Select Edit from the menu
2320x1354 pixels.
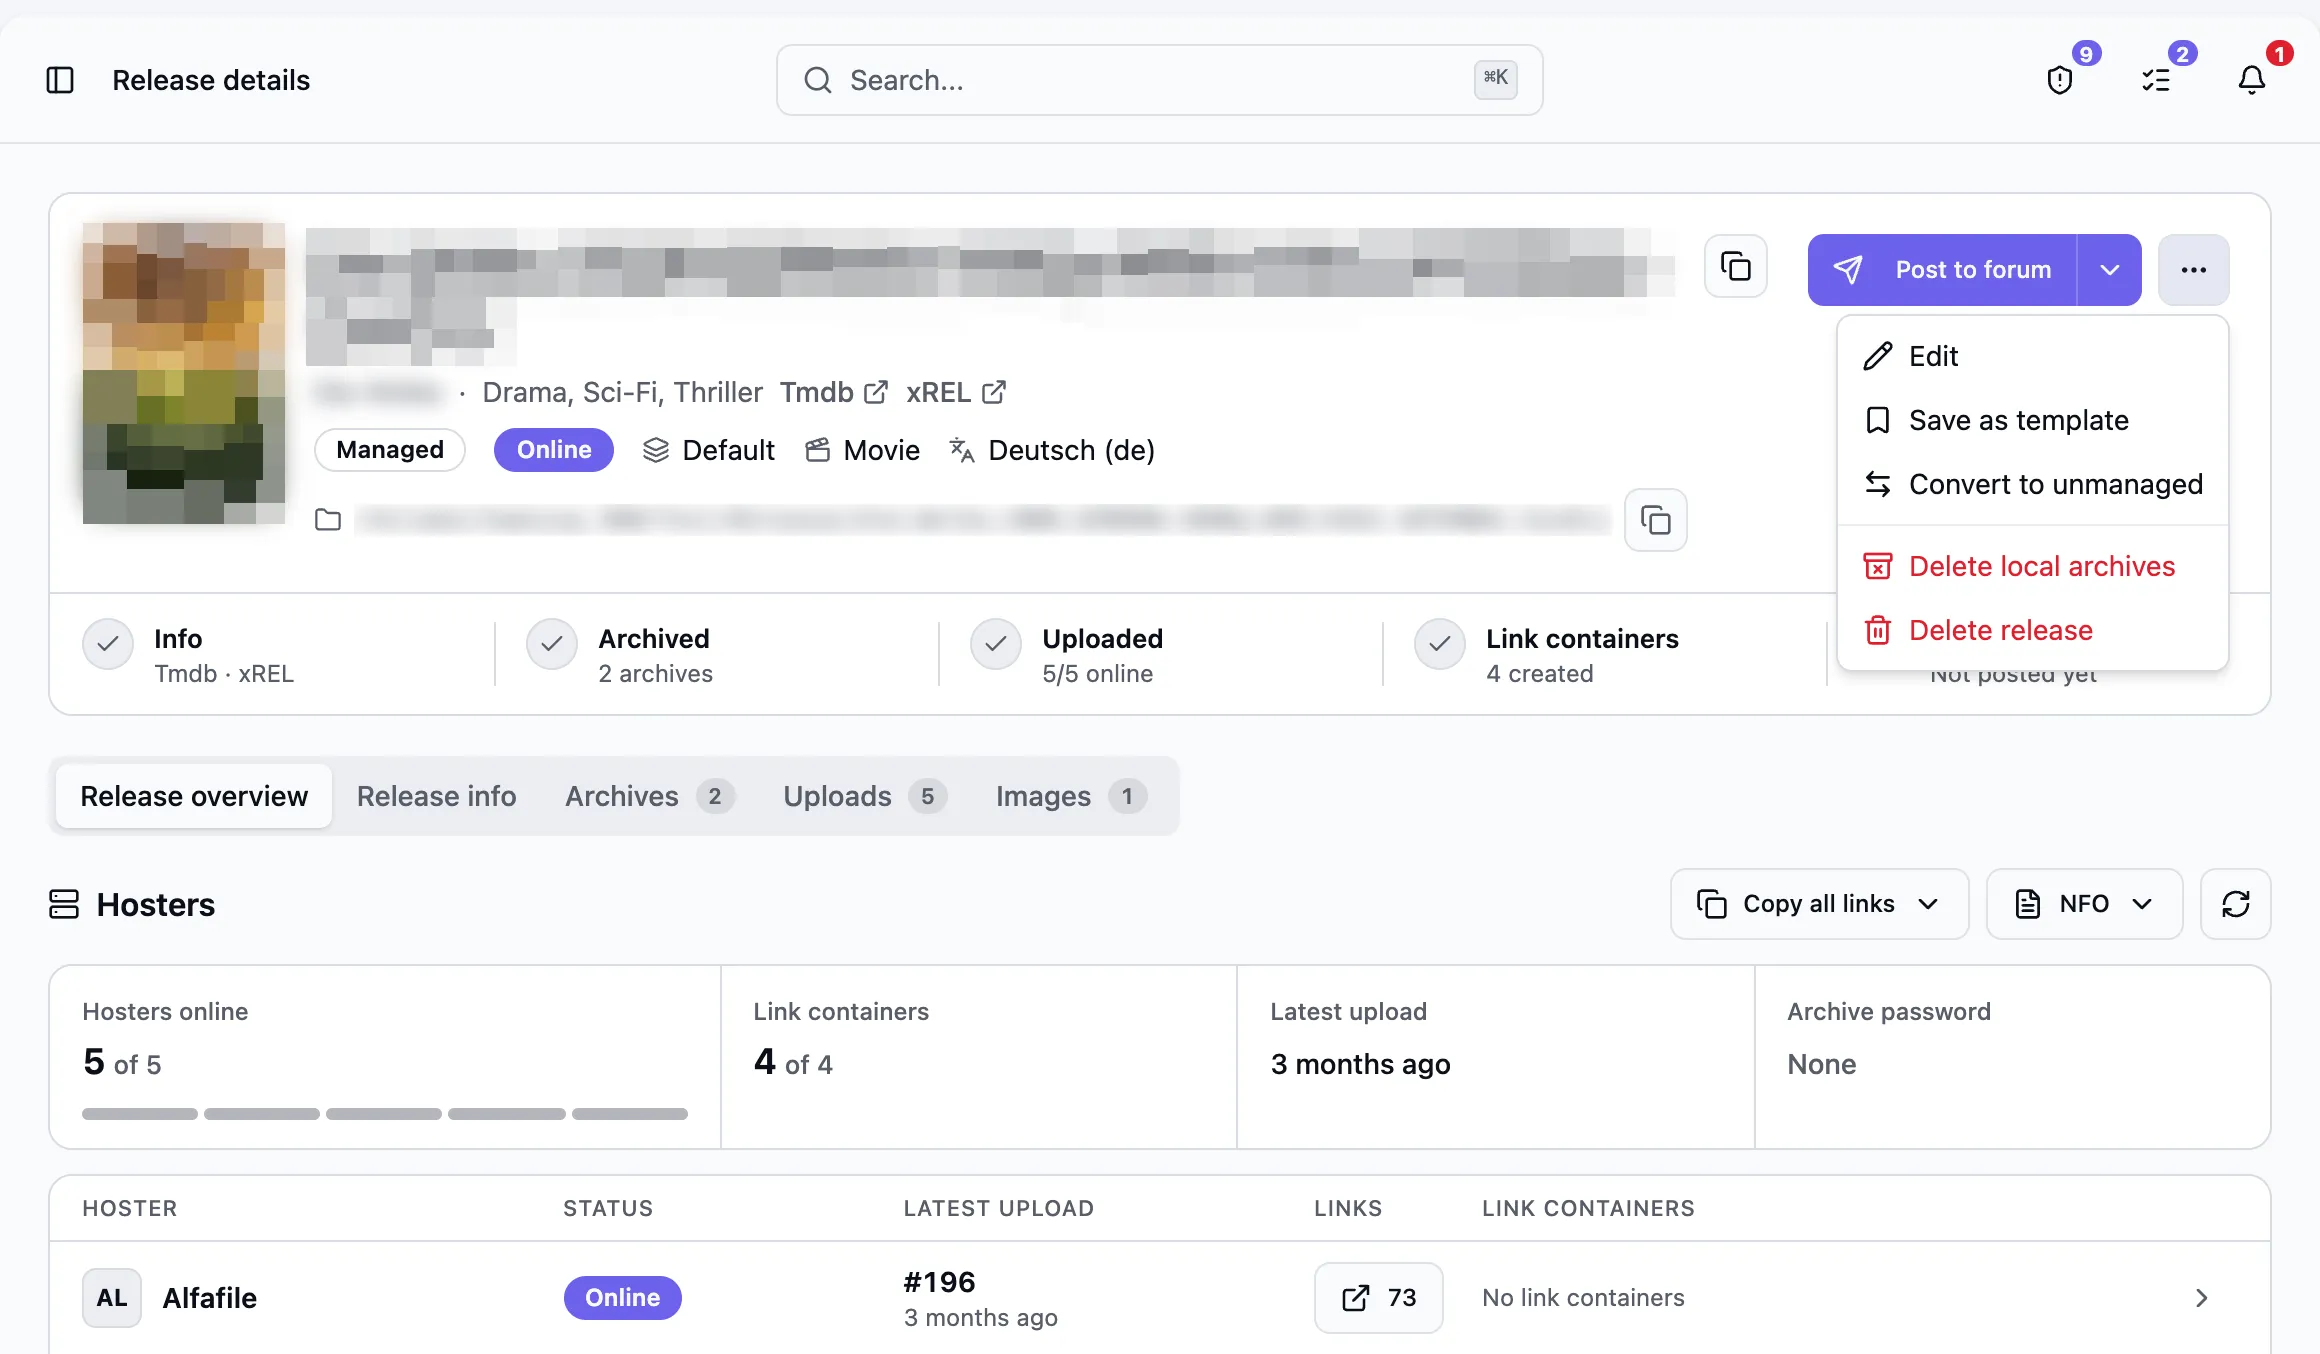pyautogui.click(x=2033, y=356)
